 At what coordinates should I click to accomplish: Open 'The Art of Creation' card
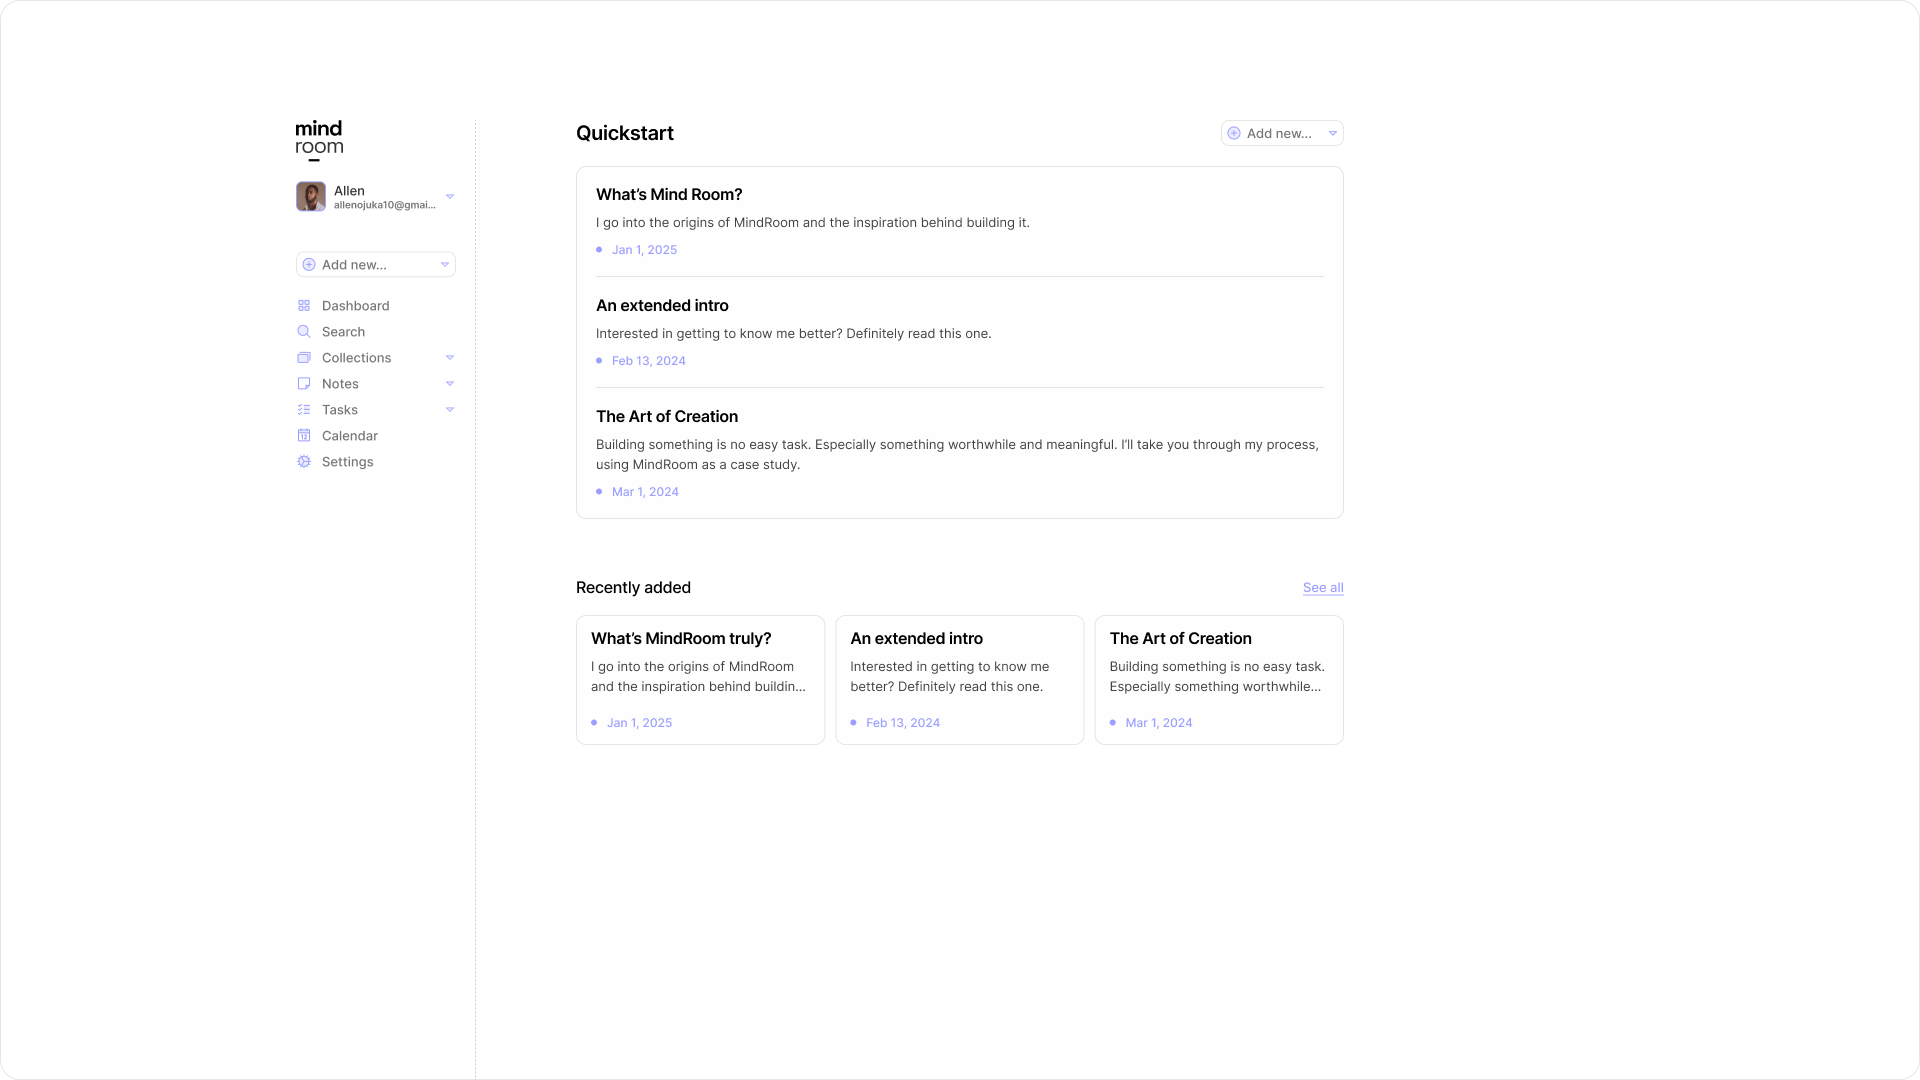click(x=1218, y=680)
